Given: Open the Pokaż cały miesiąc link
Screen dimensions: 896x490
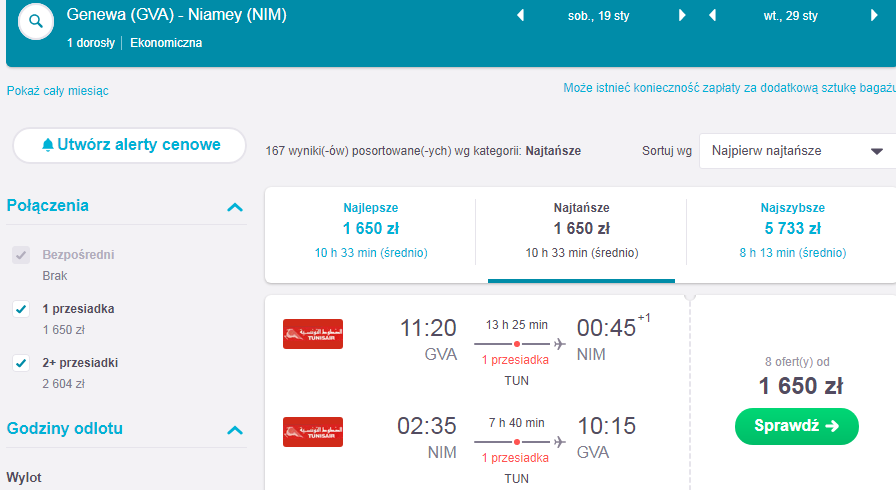Looking at the screenshot, I should pos(58,91).
